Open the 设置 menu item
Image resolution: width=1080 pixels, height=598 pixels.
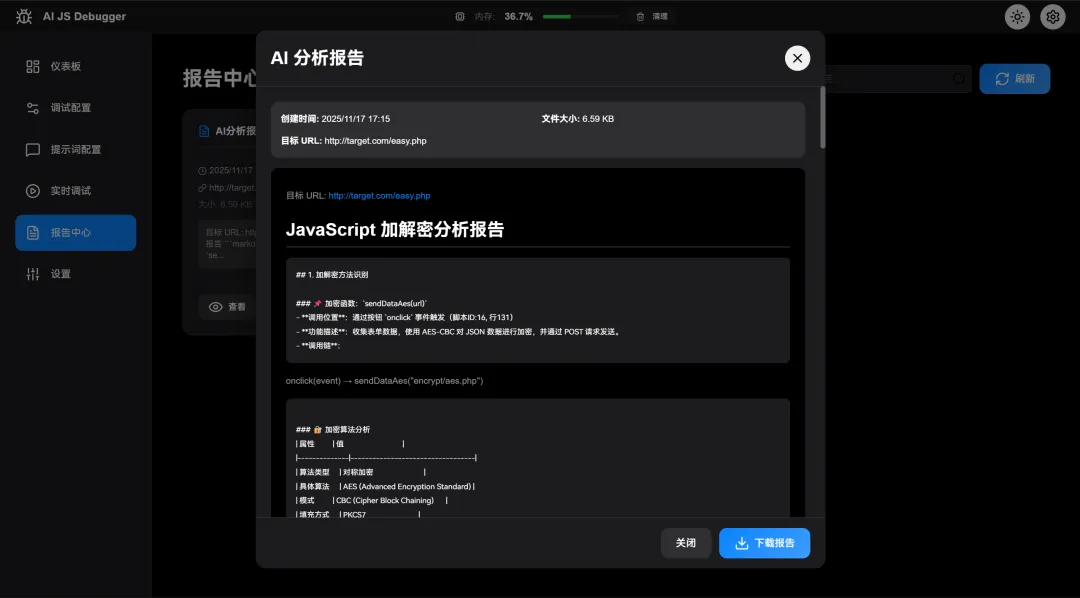76,274
